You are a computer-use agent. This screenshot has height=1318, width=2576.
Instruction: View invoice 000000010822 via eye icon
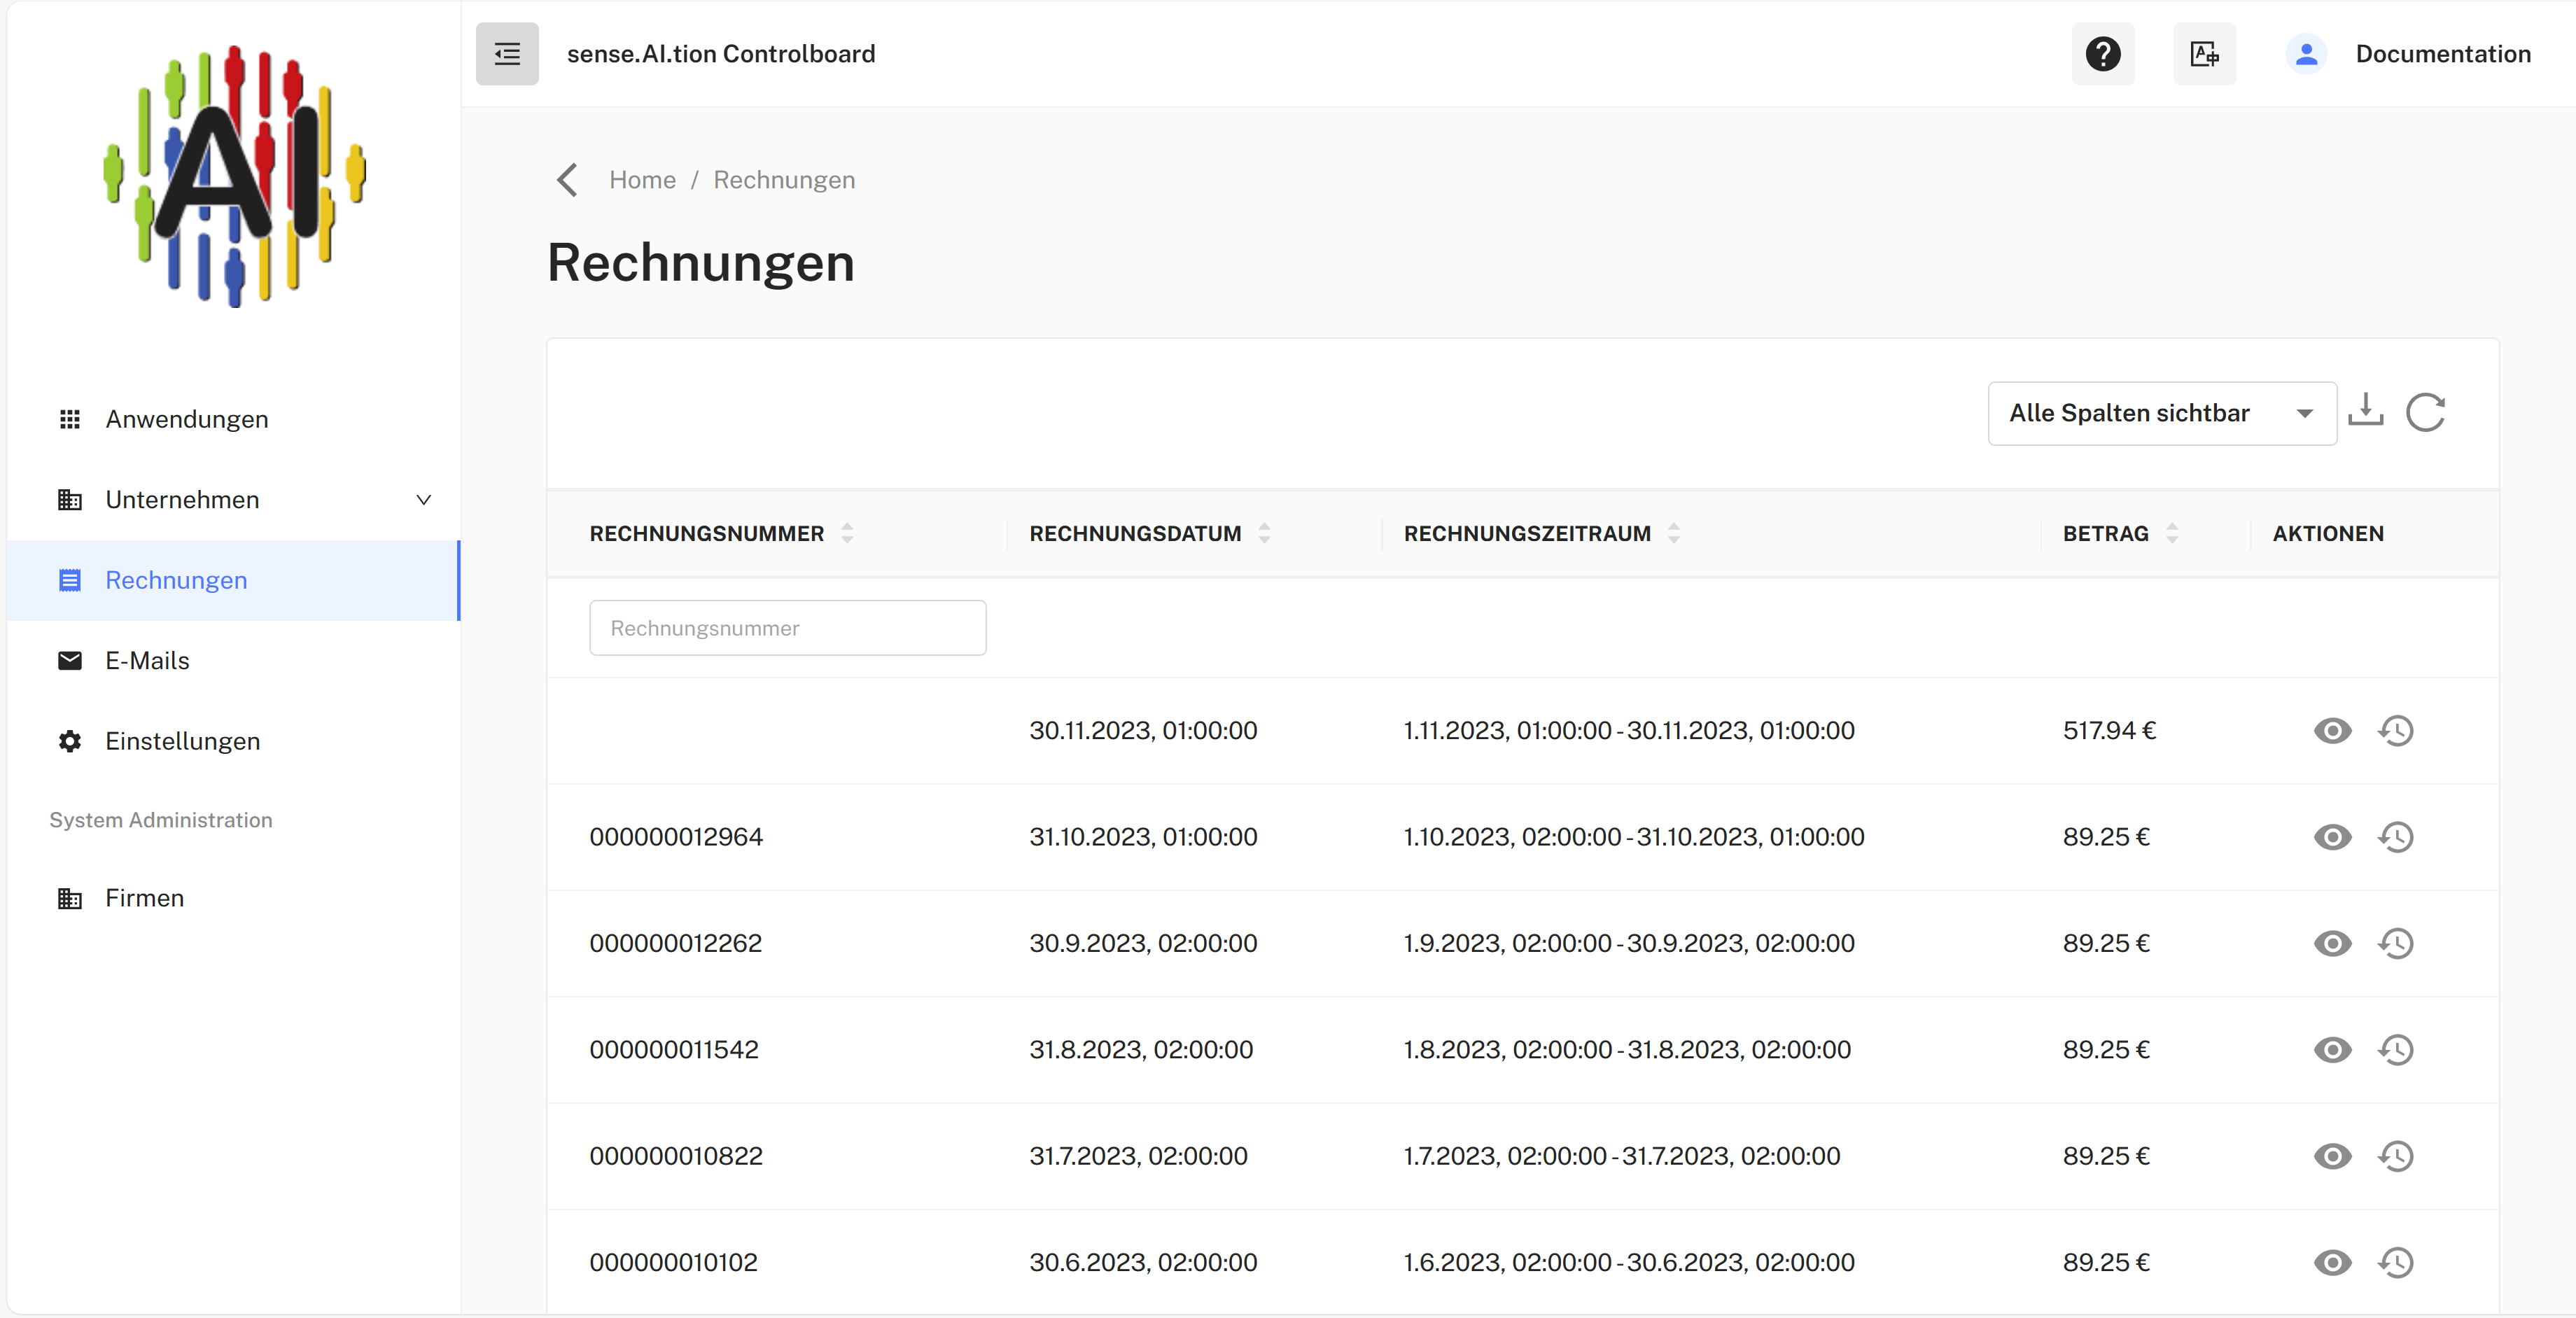point(2332,1156)
